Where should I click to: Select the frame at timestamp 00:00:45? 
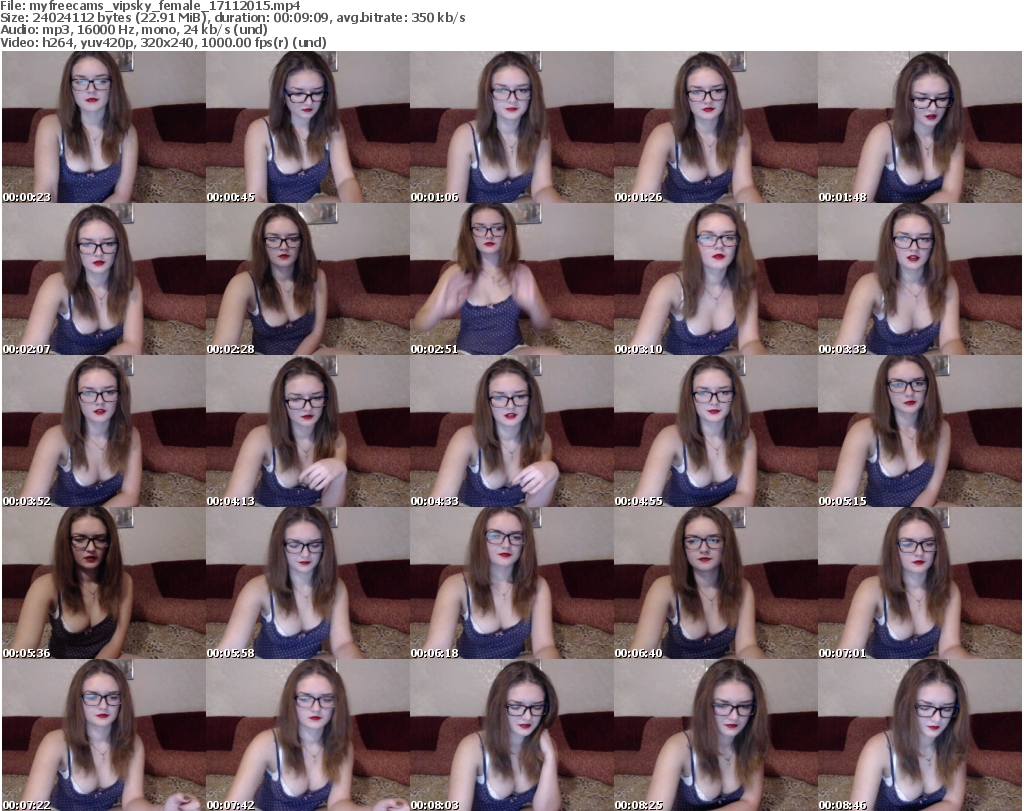point(308,127)
